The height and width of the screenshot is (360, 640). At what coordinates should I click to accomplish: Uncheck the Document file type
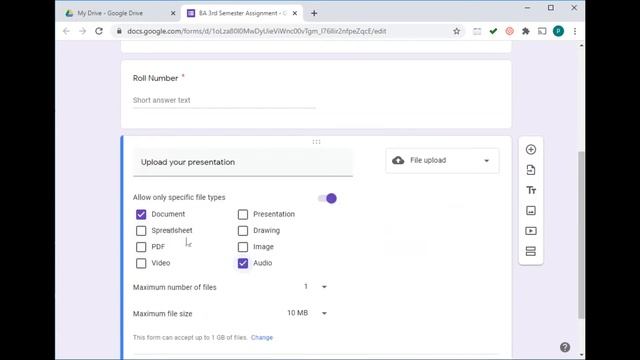[x=141, y=214]
